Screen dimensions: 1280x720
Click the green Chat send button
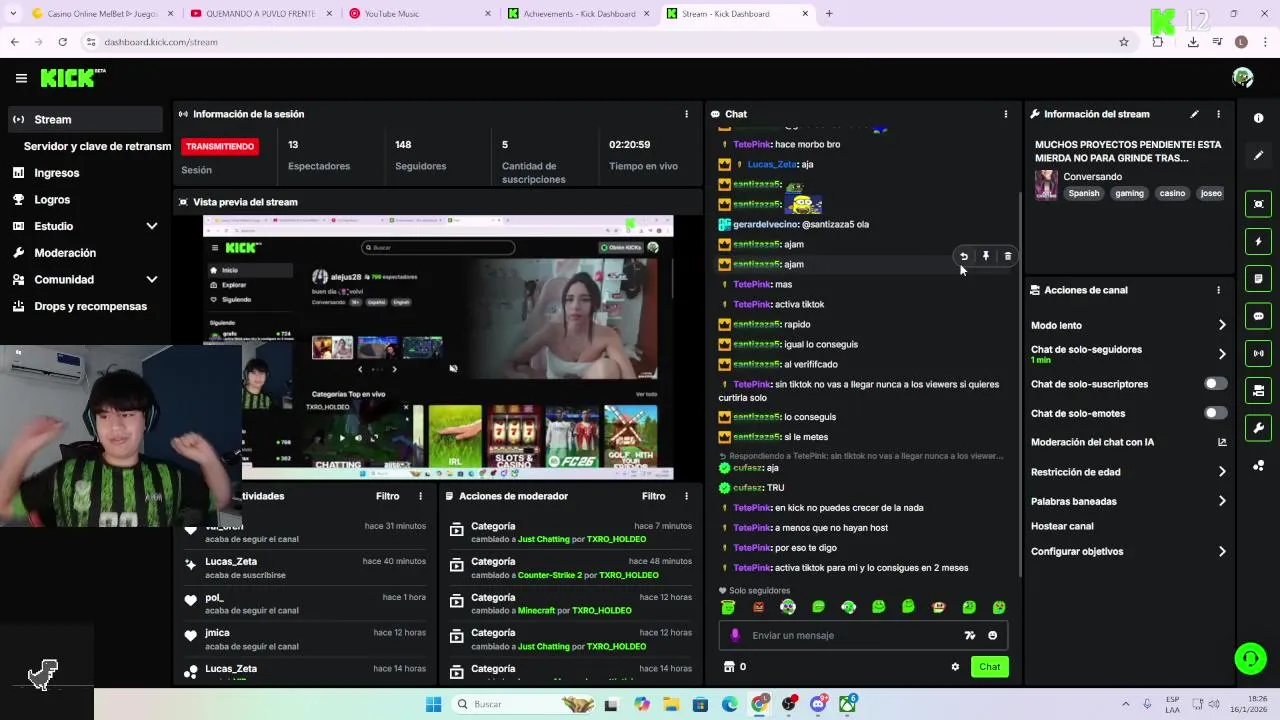click(989, 667)
